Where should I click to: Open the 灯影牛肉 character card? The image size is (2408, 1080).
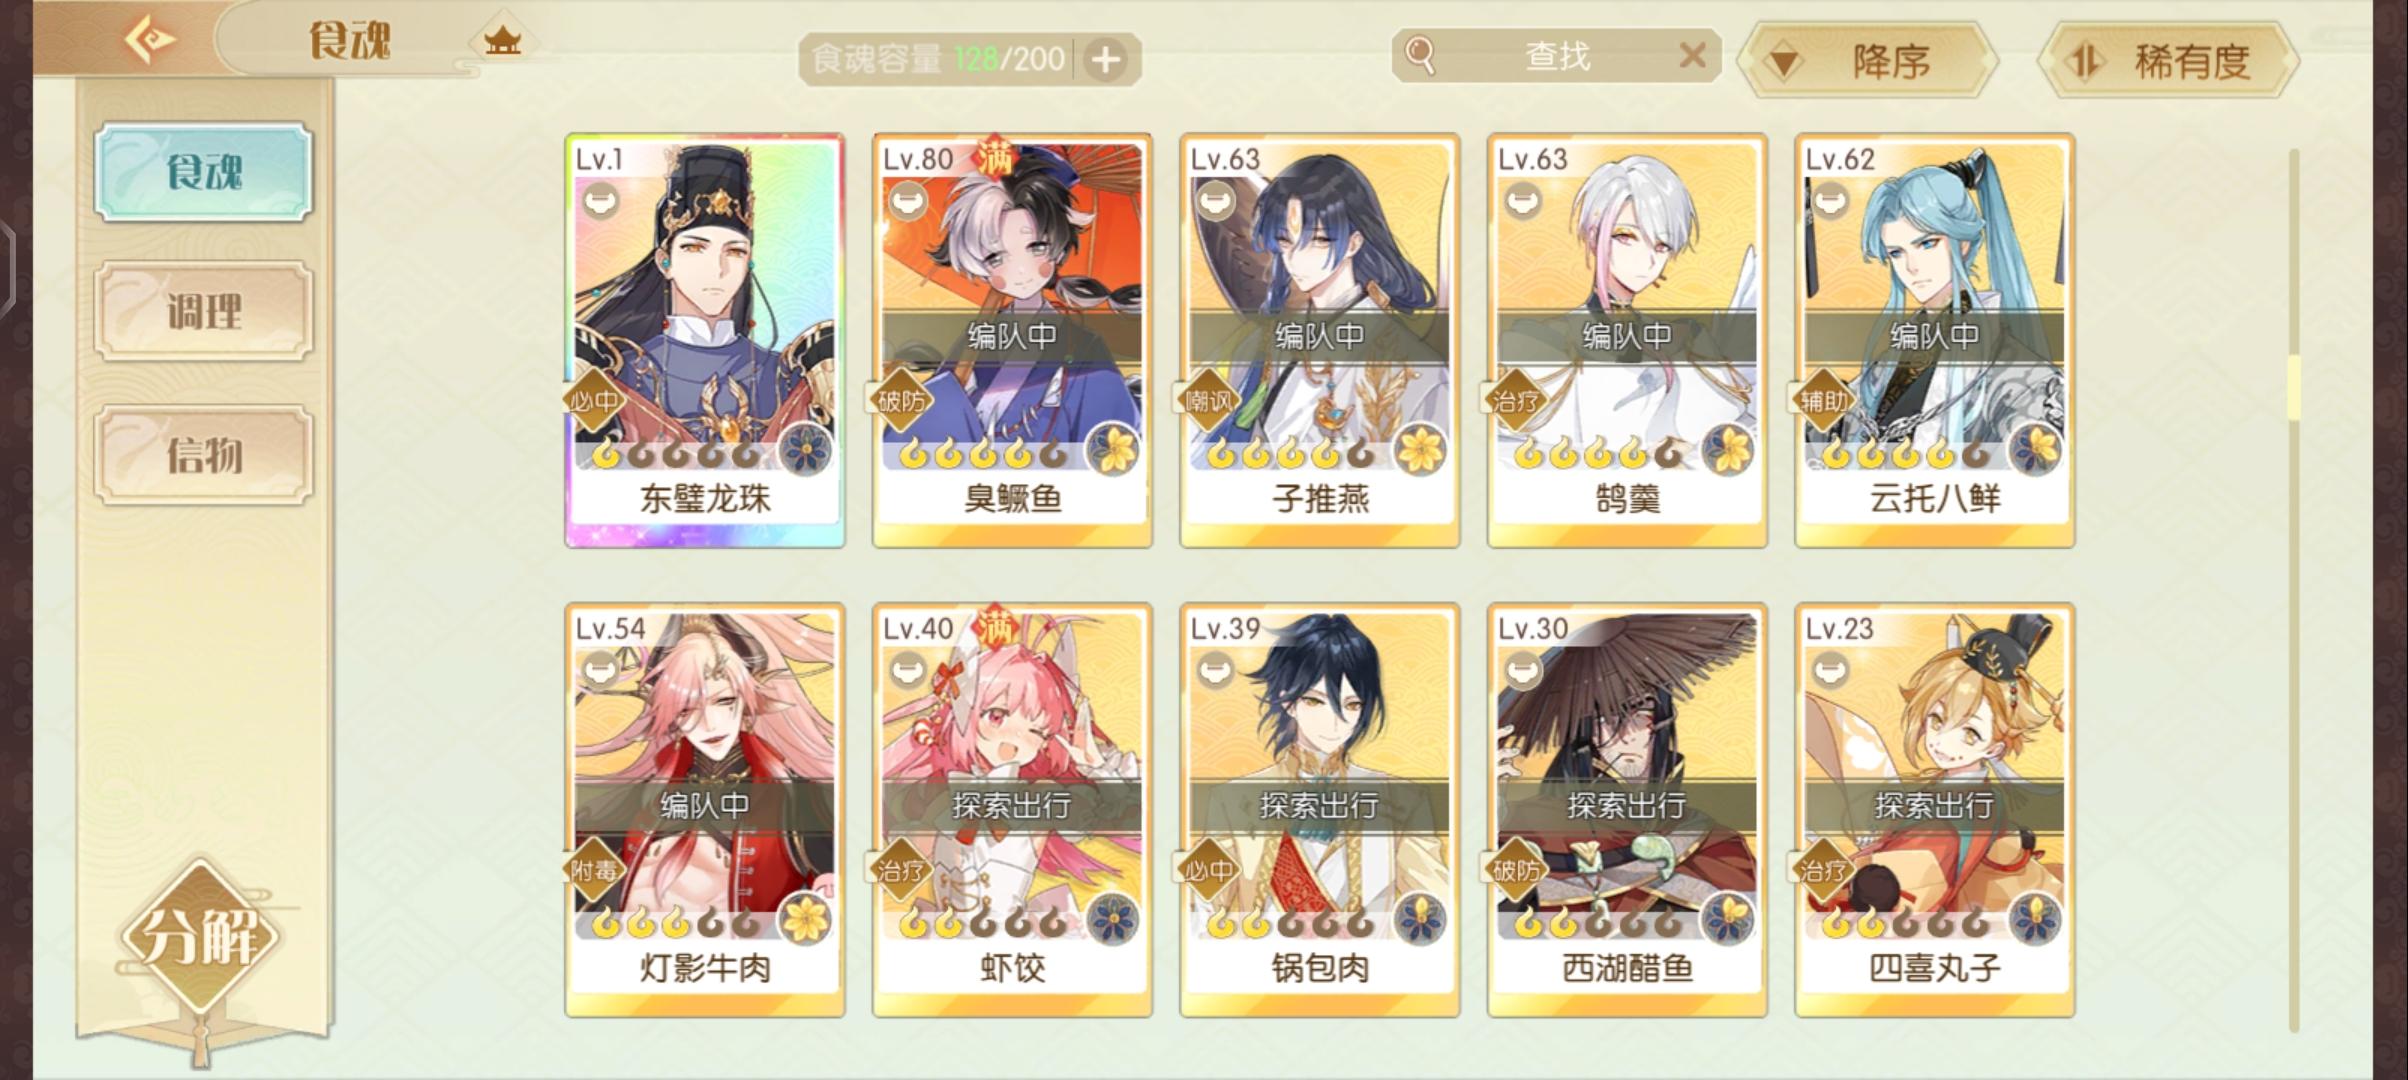[705, 810]
